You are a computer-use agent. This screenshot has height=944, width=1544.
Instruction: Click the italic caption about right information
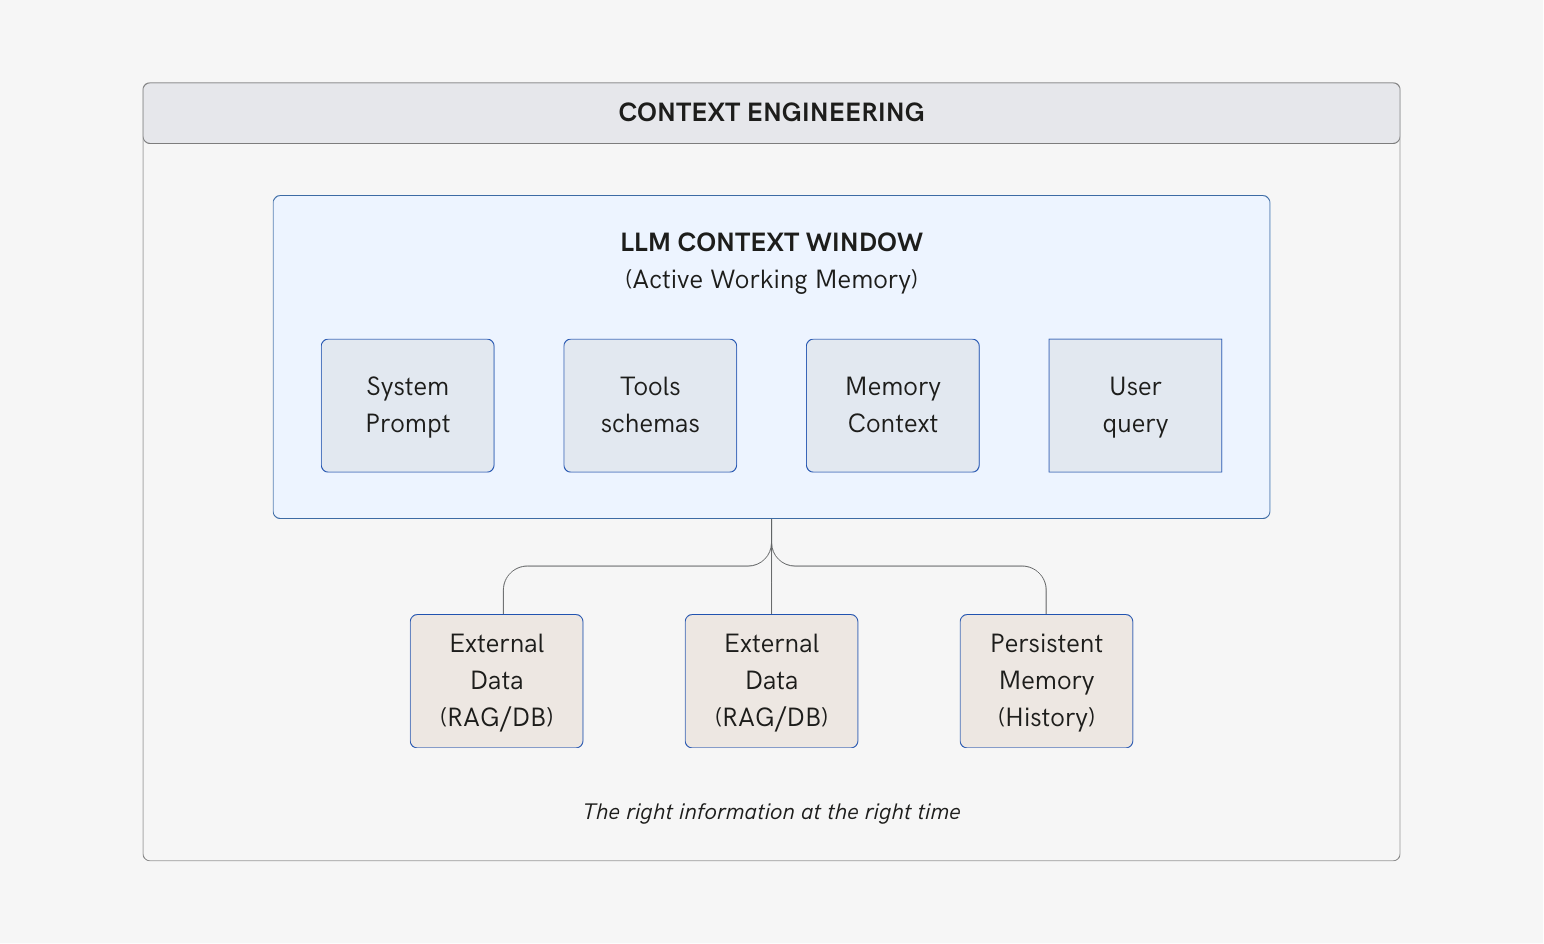(771, 812)
